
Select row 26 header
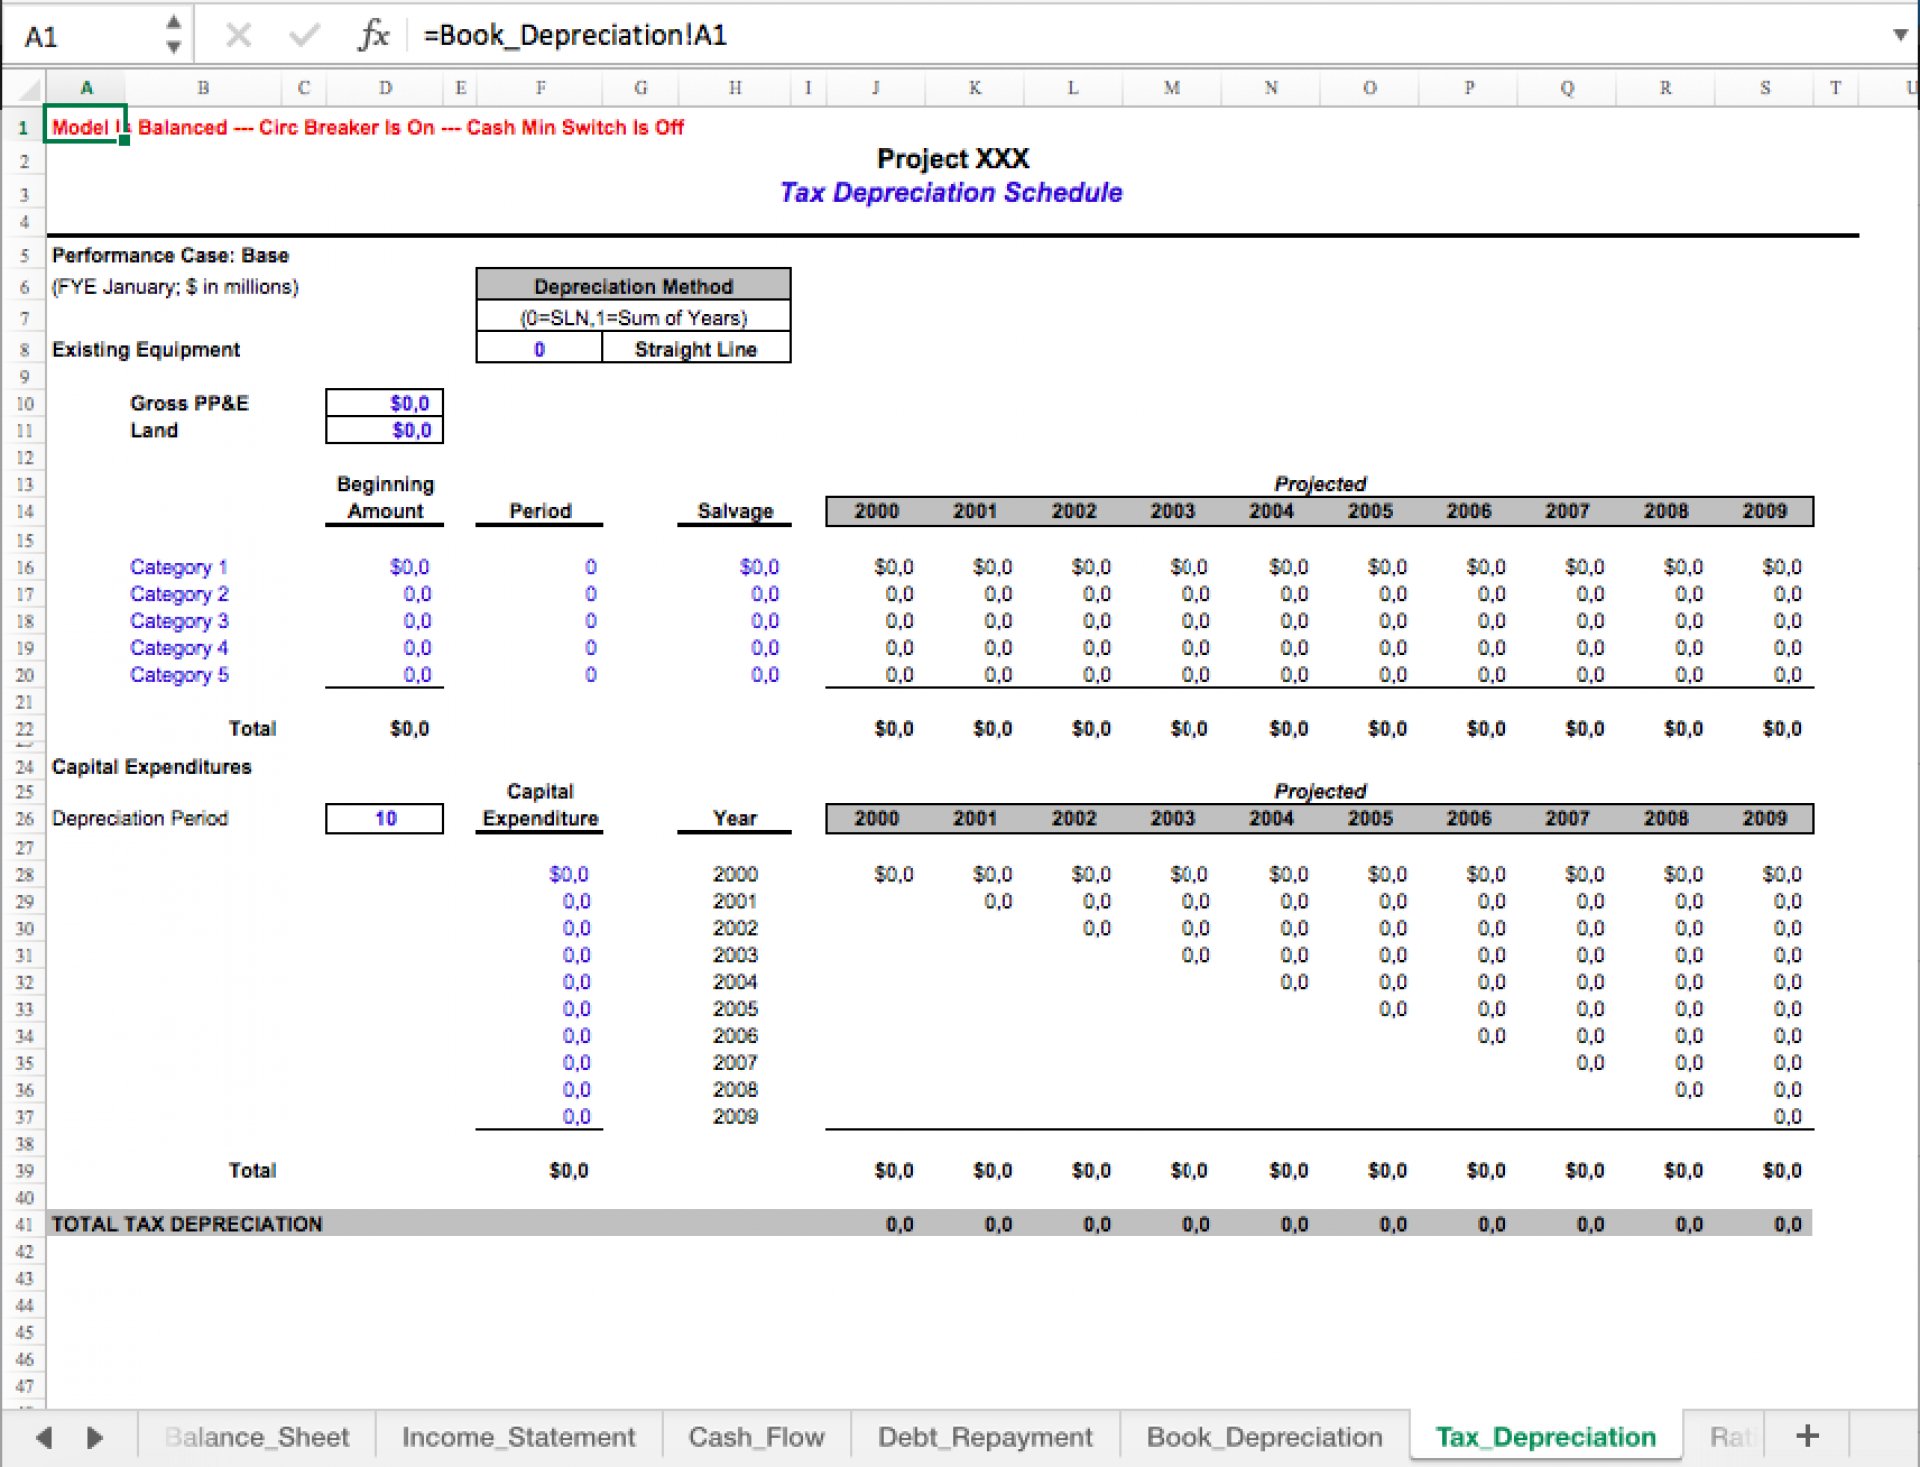(x=24, y=818)
